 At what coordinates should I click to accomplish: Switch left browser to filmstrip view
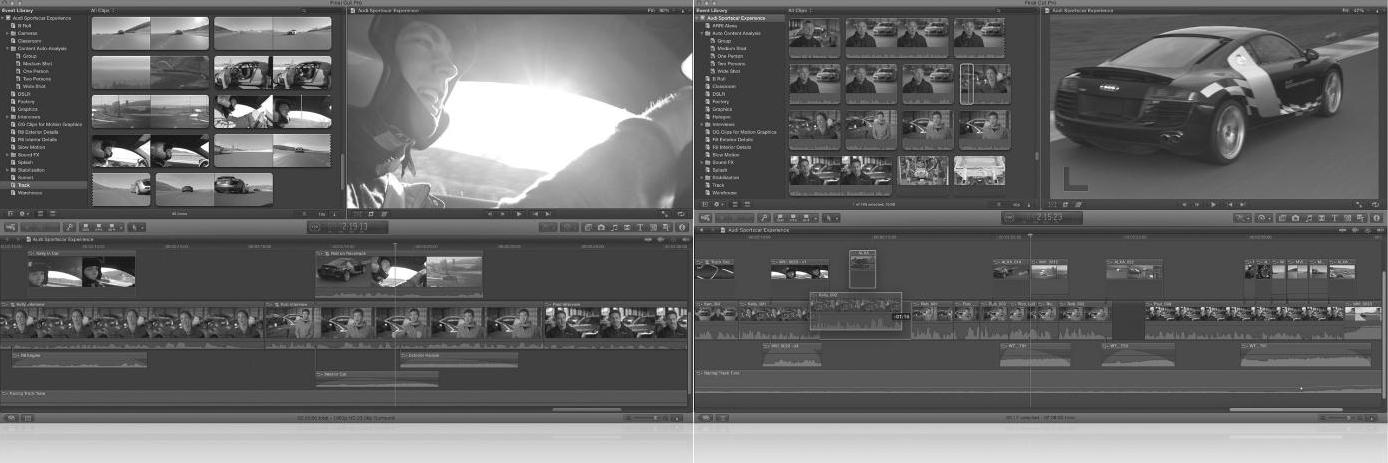click(40, 213)
